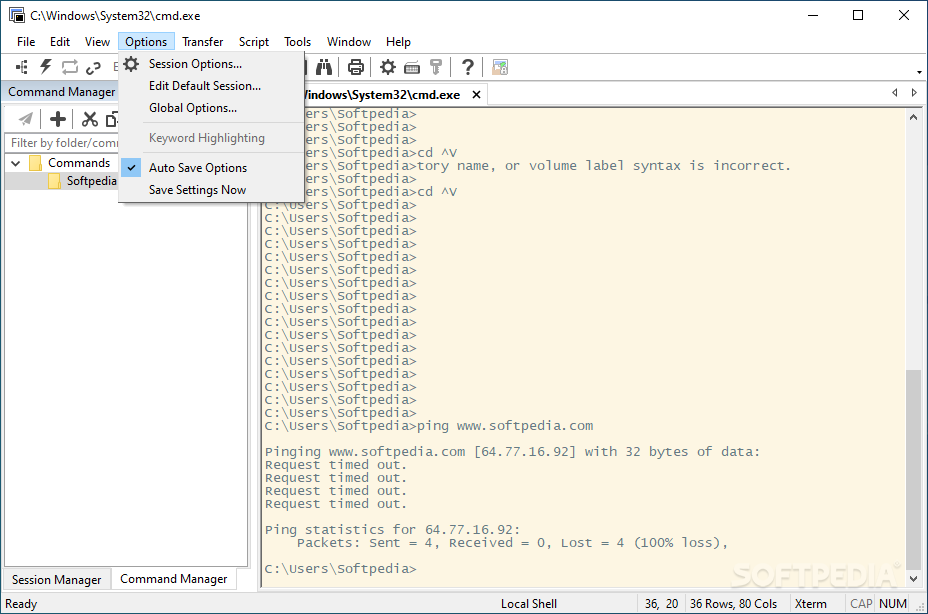The image size is (928, 614).
Task: Open the toolbar overflow arrow at right
Action: click(919, 72)
